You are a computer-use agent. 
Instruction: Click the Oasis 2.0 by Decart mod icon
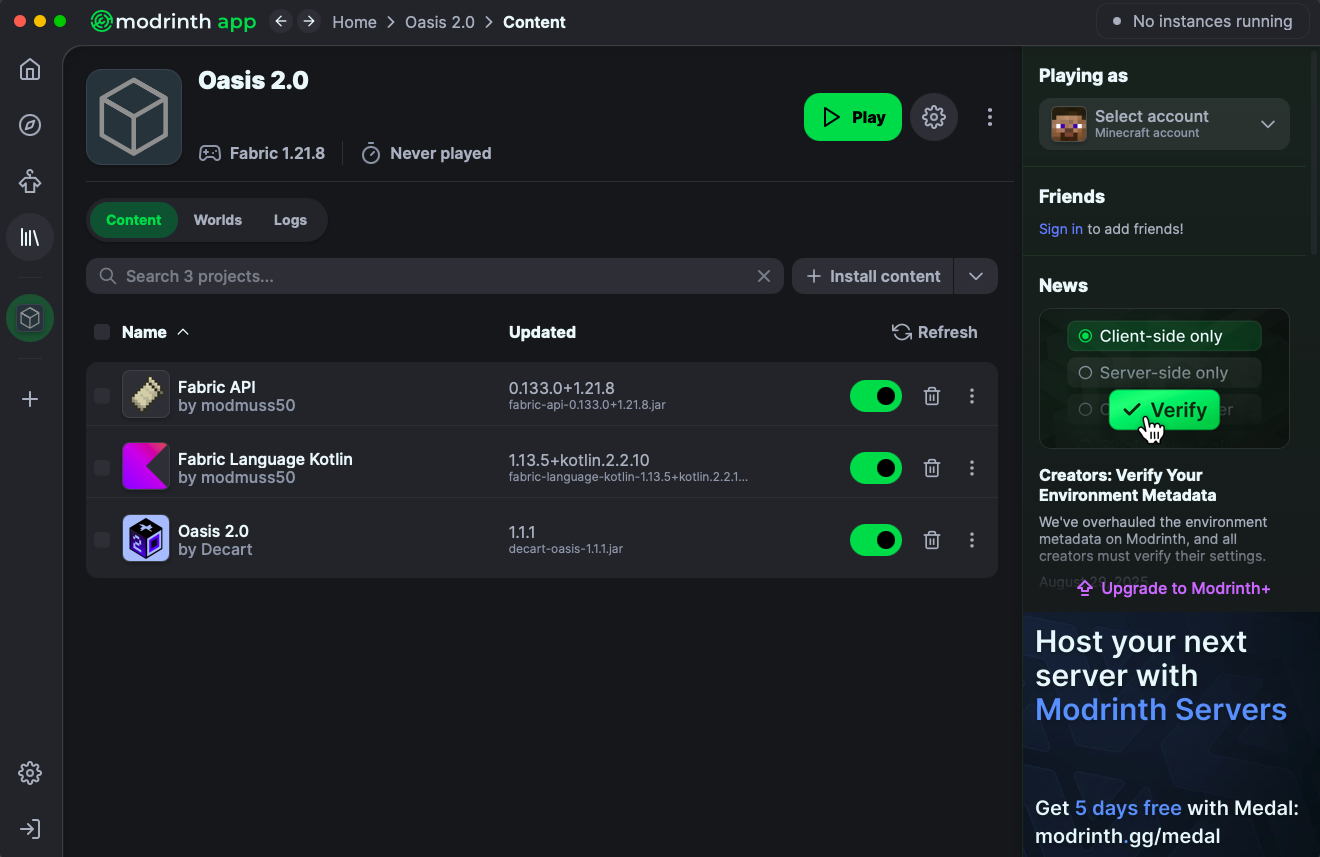[146, 539]
